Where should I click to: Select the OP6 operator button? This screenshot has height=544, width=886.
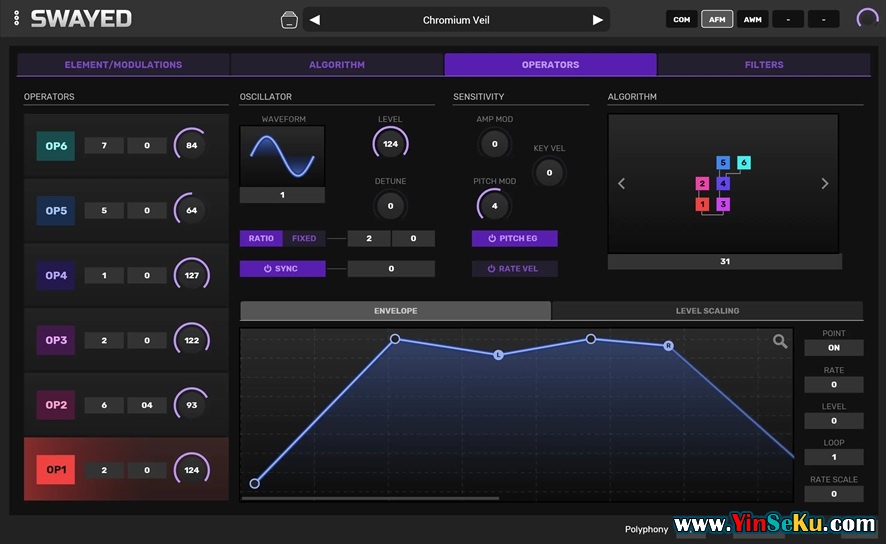click(55, 146)
